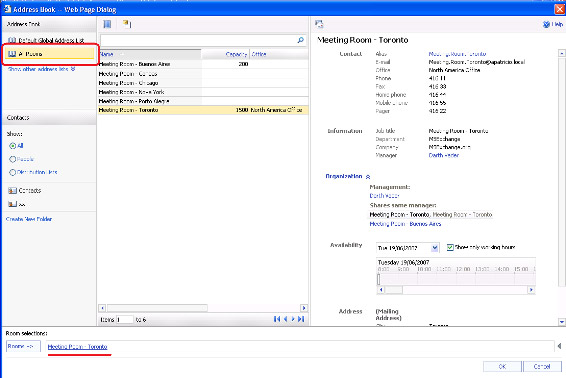Open the folder listed below Contacts

[17, 204]
